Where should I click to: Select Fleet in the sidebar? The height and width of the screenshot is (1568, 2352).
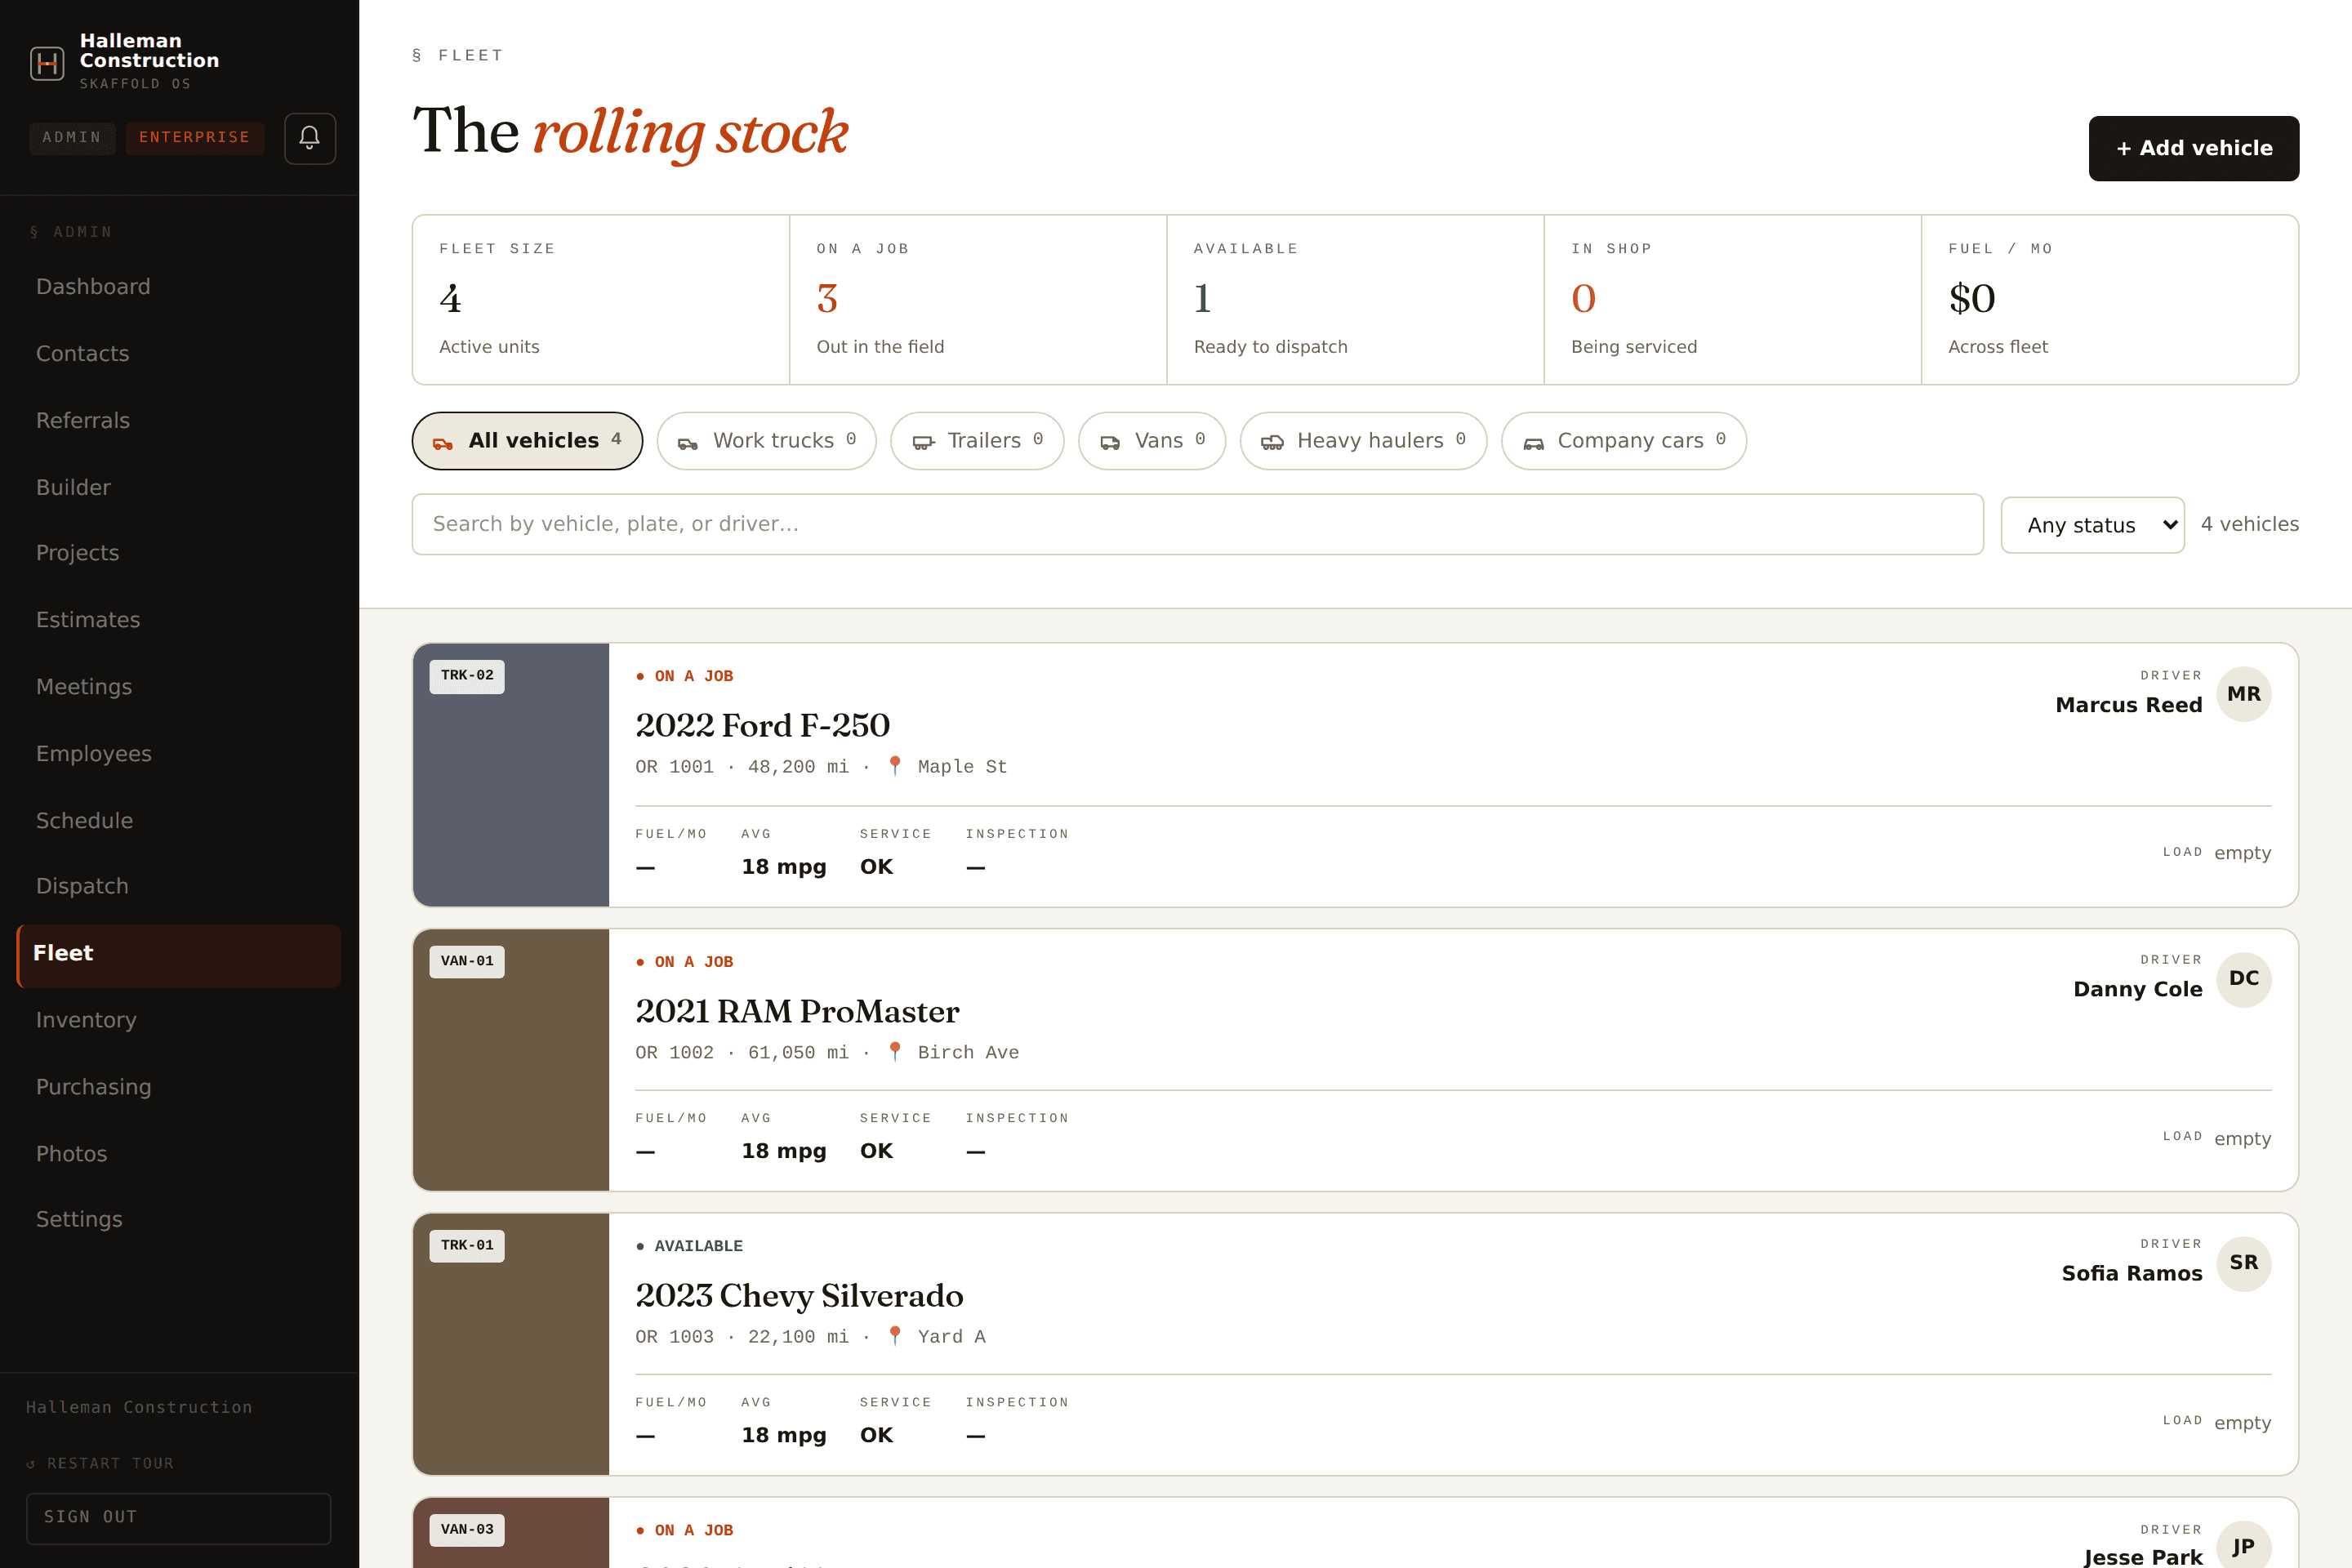click(x=179, y=955)
